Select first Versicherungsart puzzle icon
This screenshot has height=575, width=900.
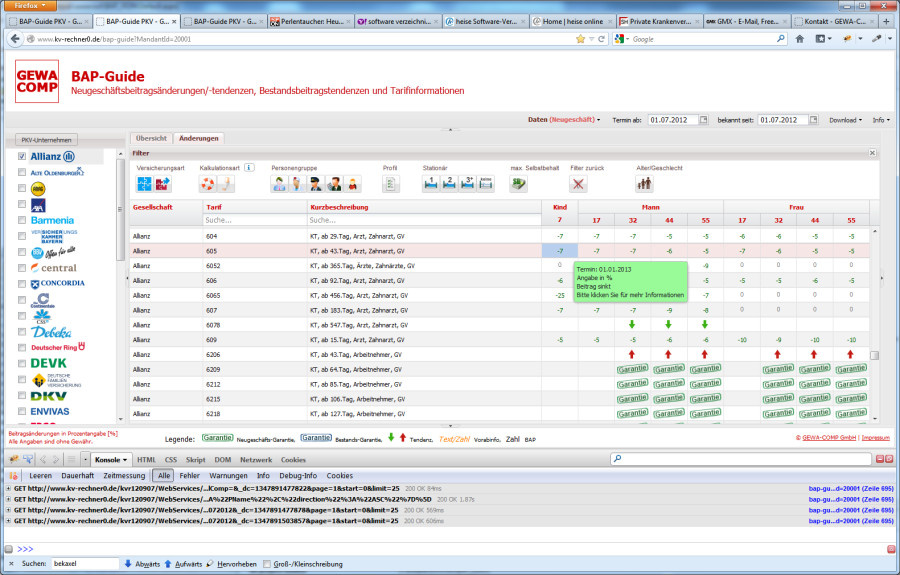[x=146, y=184]
